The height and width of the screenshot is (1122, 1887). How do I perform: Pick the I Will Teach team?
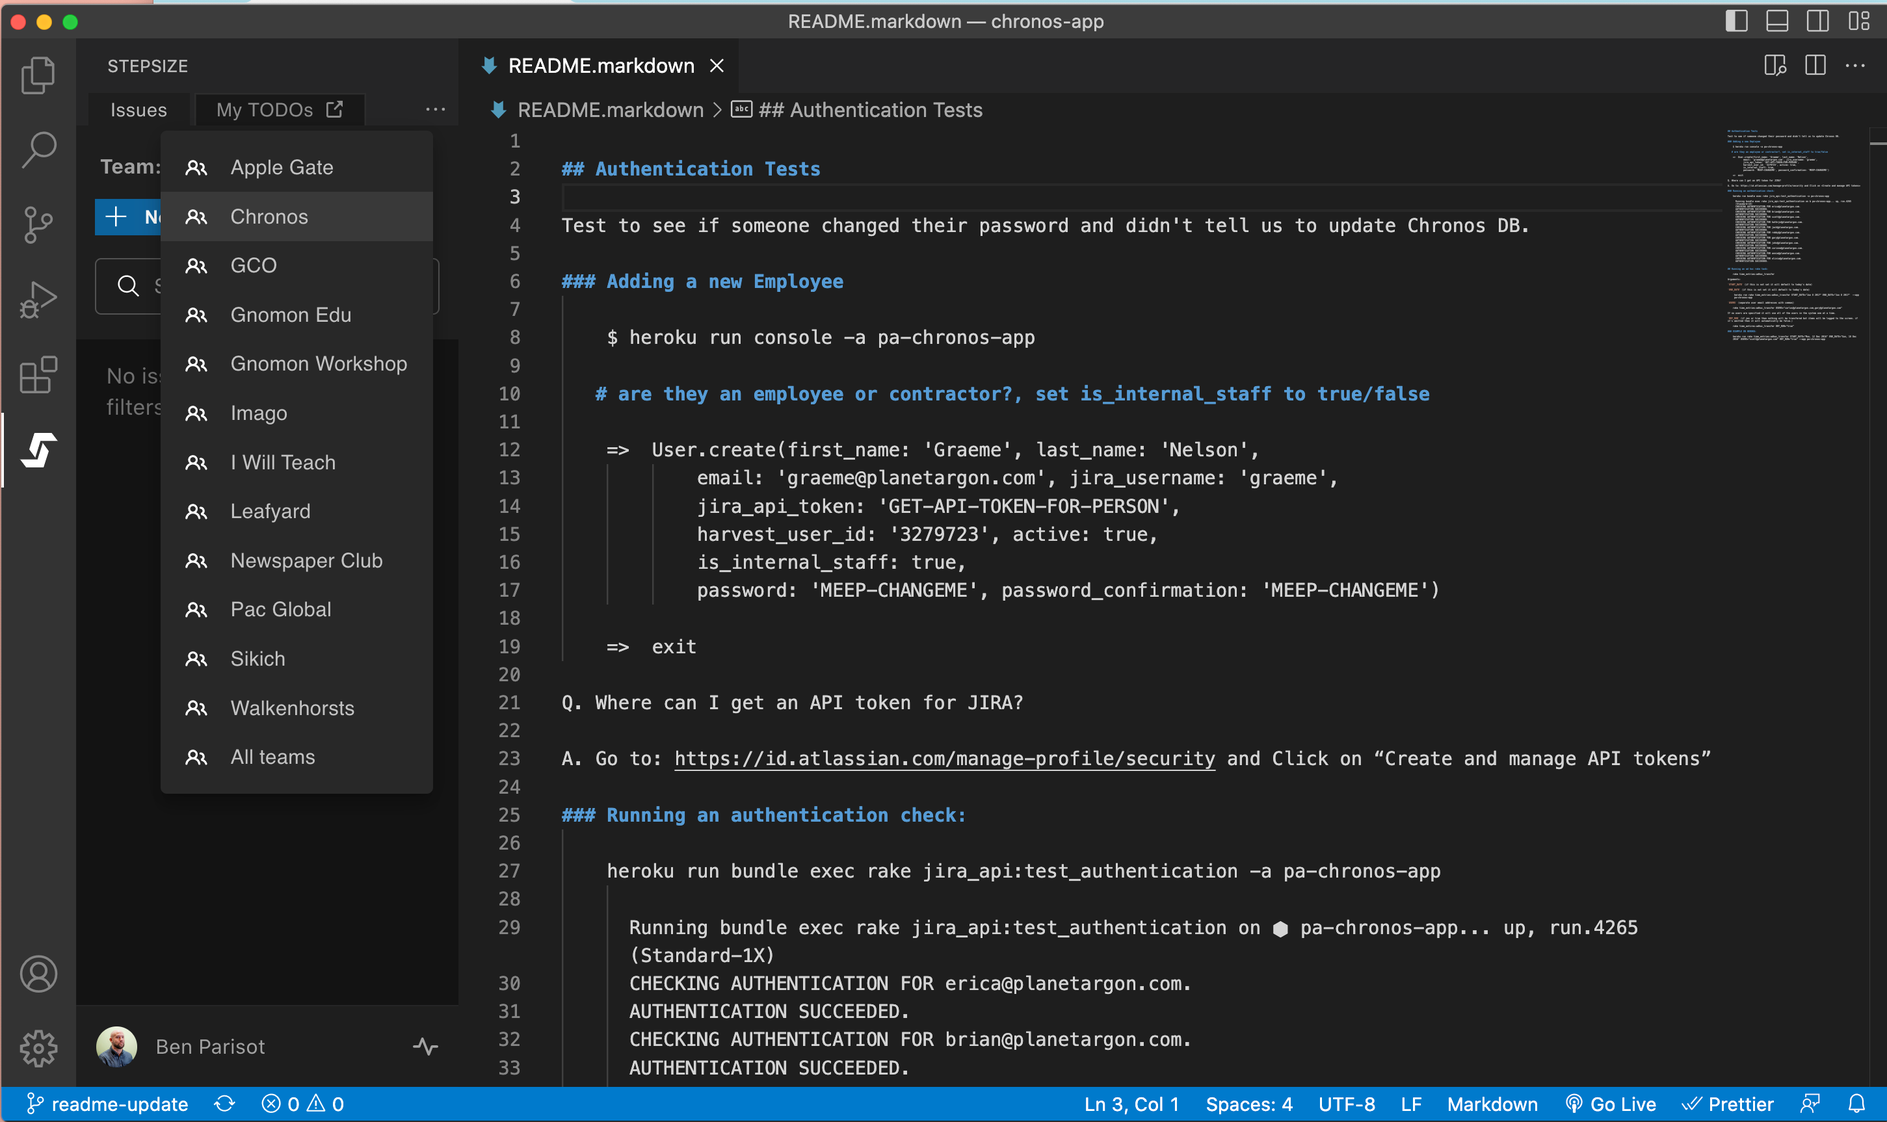tap(297, 462)
